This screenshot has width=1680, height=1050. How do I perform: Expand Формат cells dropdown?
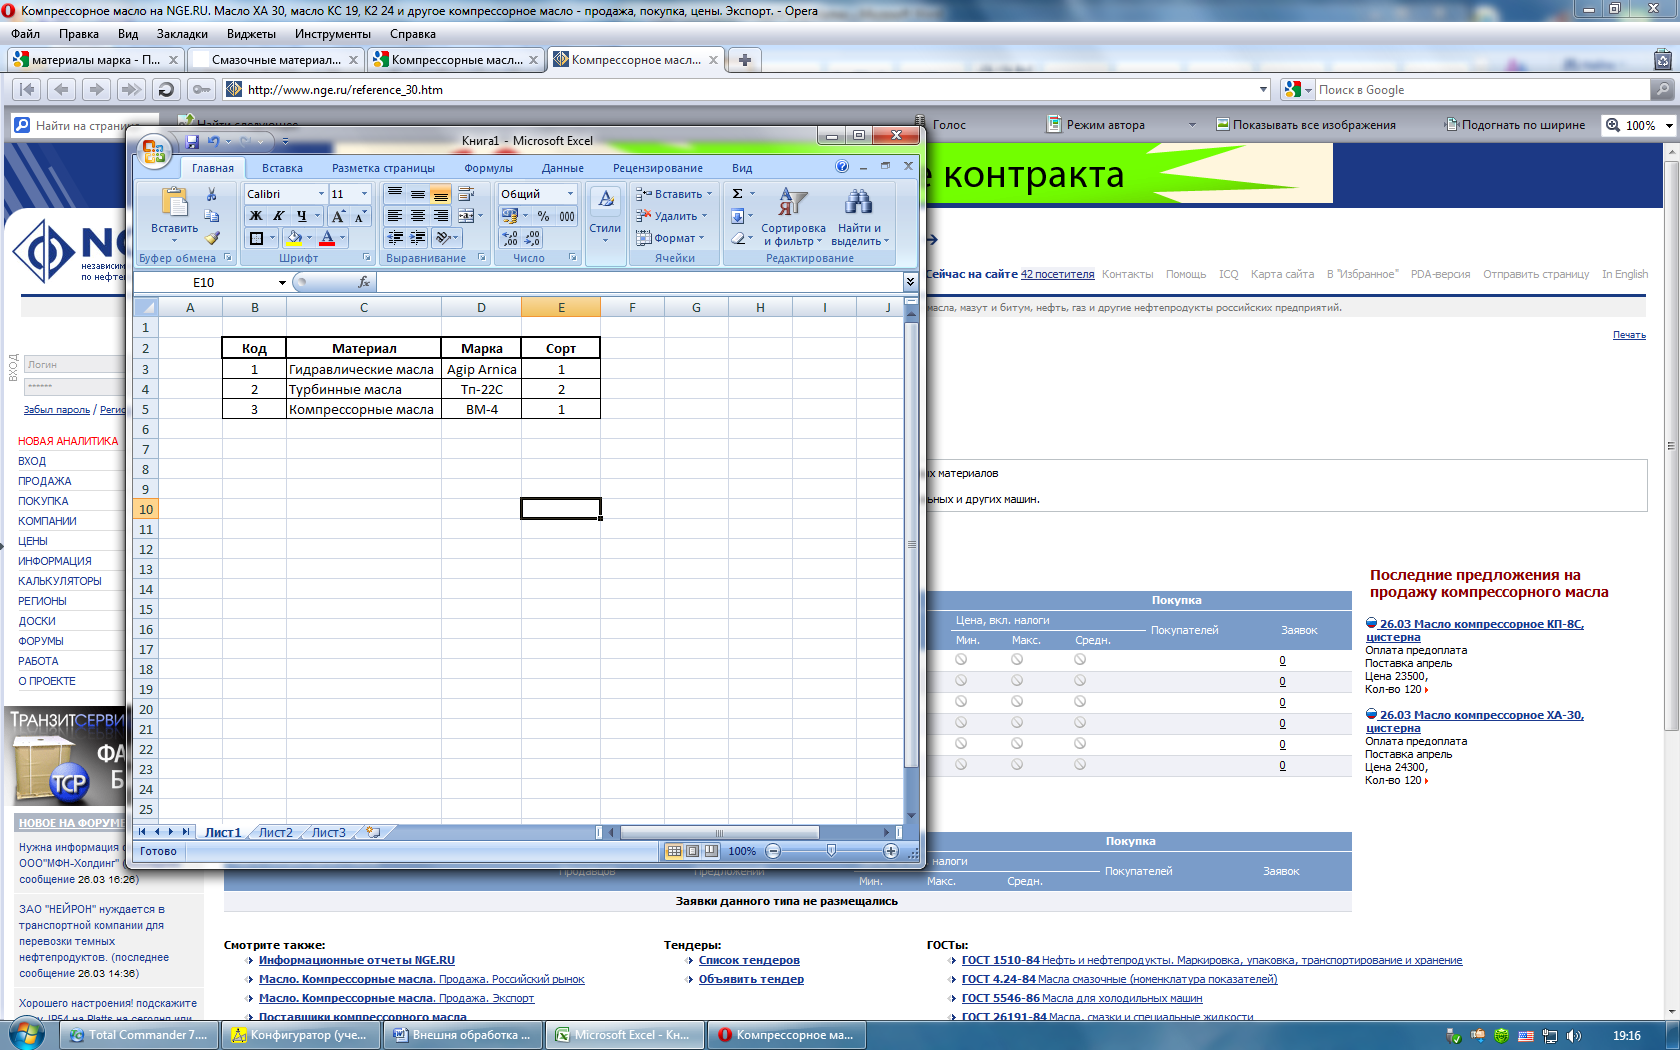pos(702,238)
